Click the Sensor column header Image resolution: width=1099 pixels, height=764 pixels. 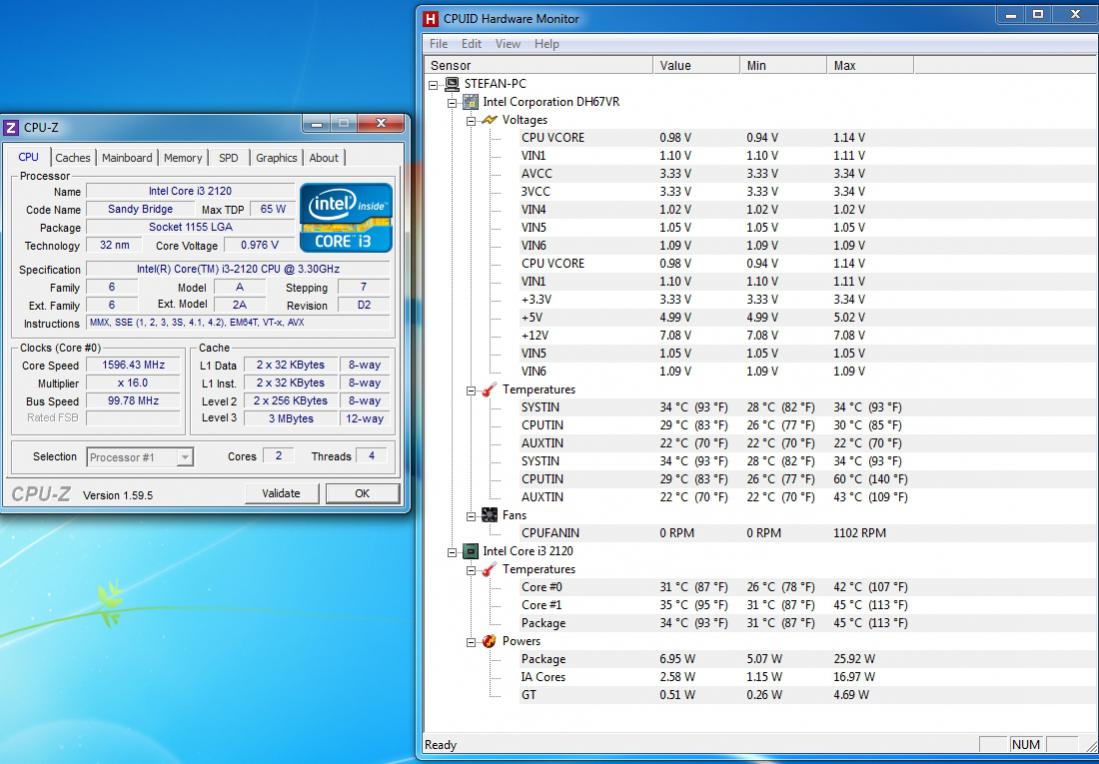pyautogui.click(x=538, y=65)
